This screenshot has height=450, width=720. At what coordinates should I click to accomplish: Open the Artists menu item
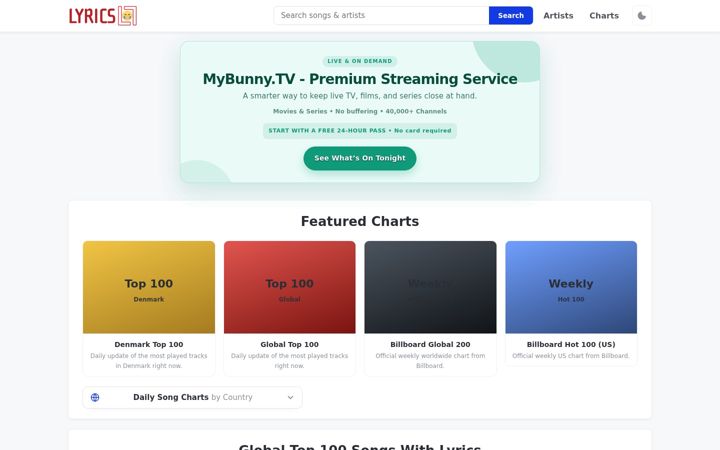pyautogui.click(x=558, y=16)
